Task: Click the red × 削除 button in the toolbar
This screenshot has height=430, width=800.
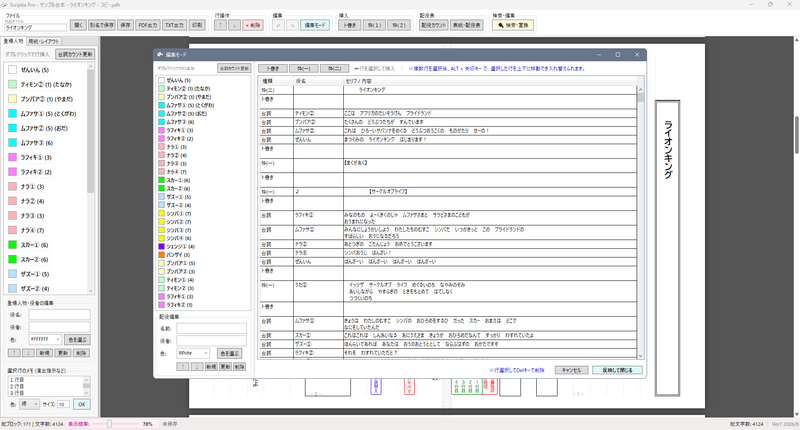Action: (x=253, y=25)
